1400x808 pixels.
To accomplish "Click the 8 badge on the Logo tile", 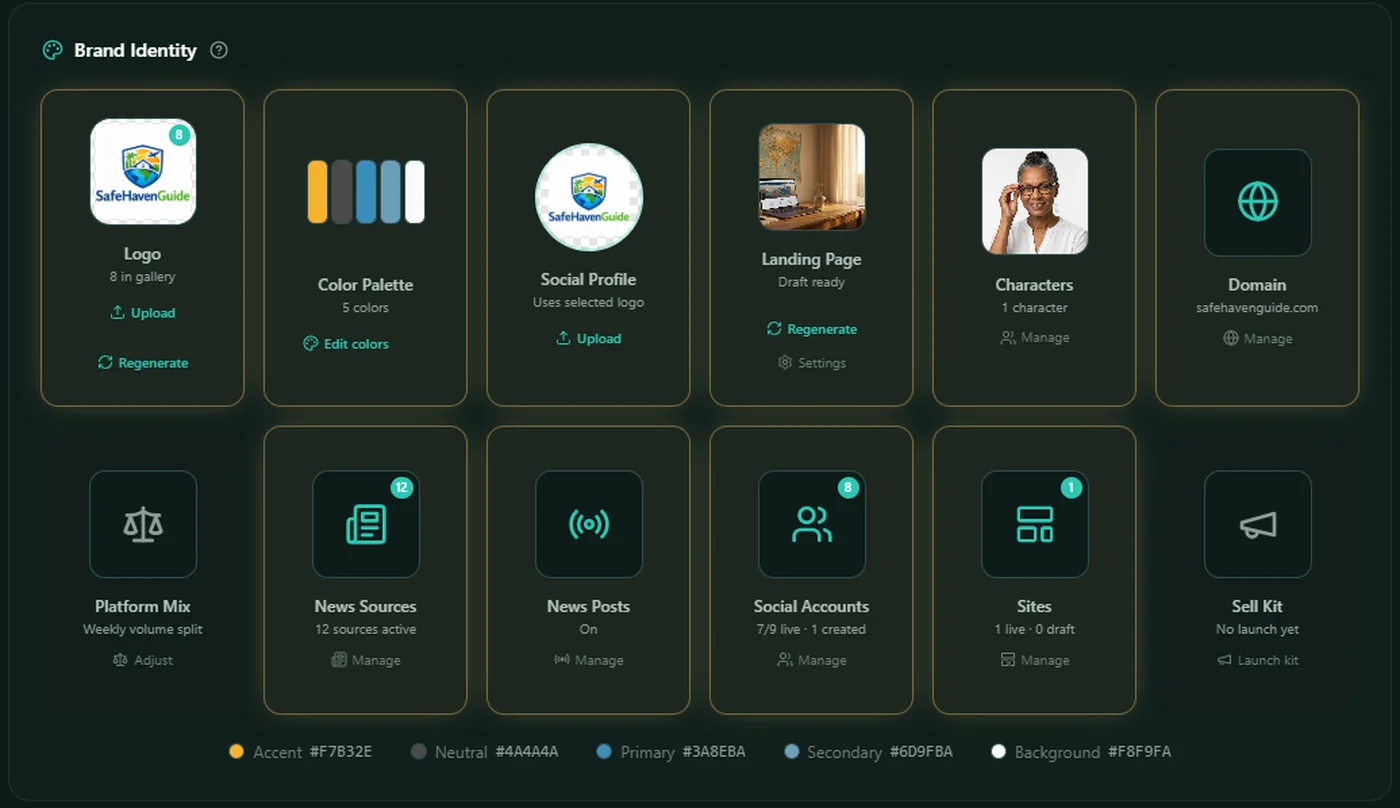I will 179,134.
